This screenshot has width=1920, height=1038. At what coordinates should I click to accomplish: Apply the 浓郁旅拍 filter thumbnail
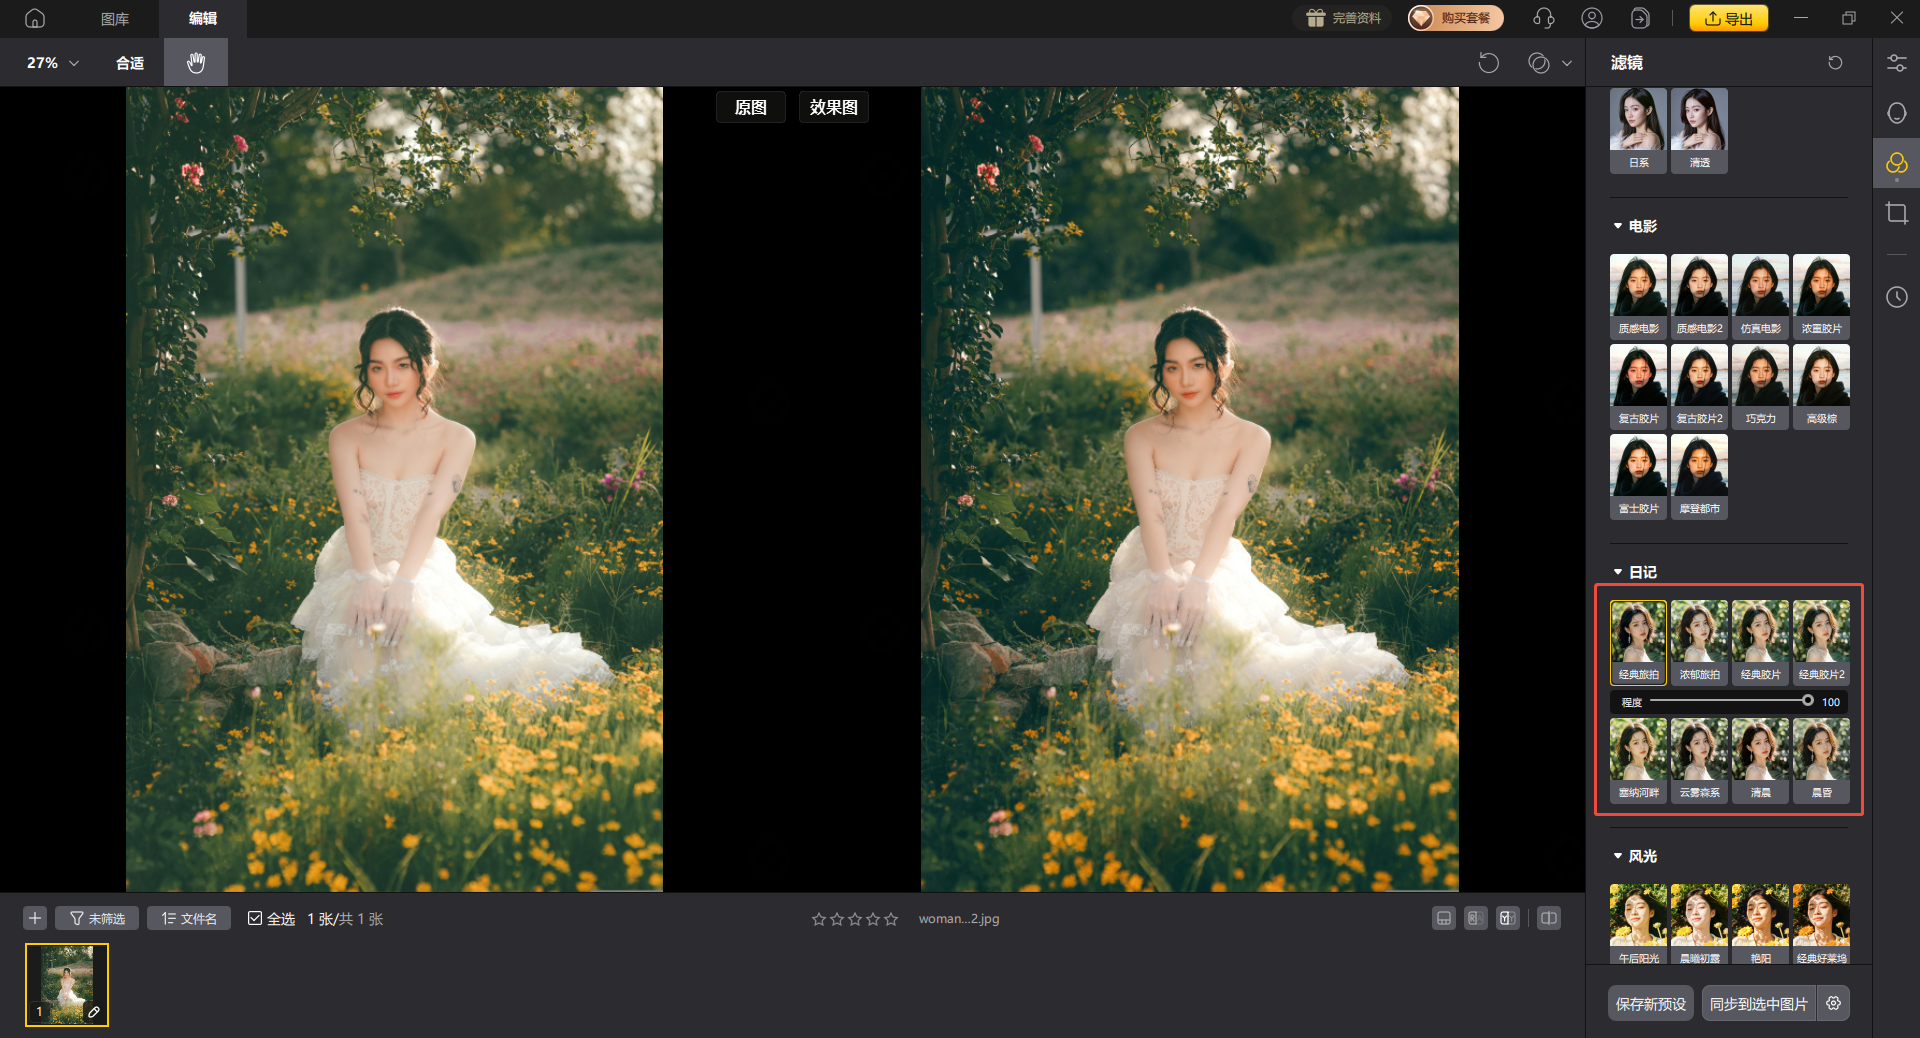pyautogui.click(x=1699, y=641)
